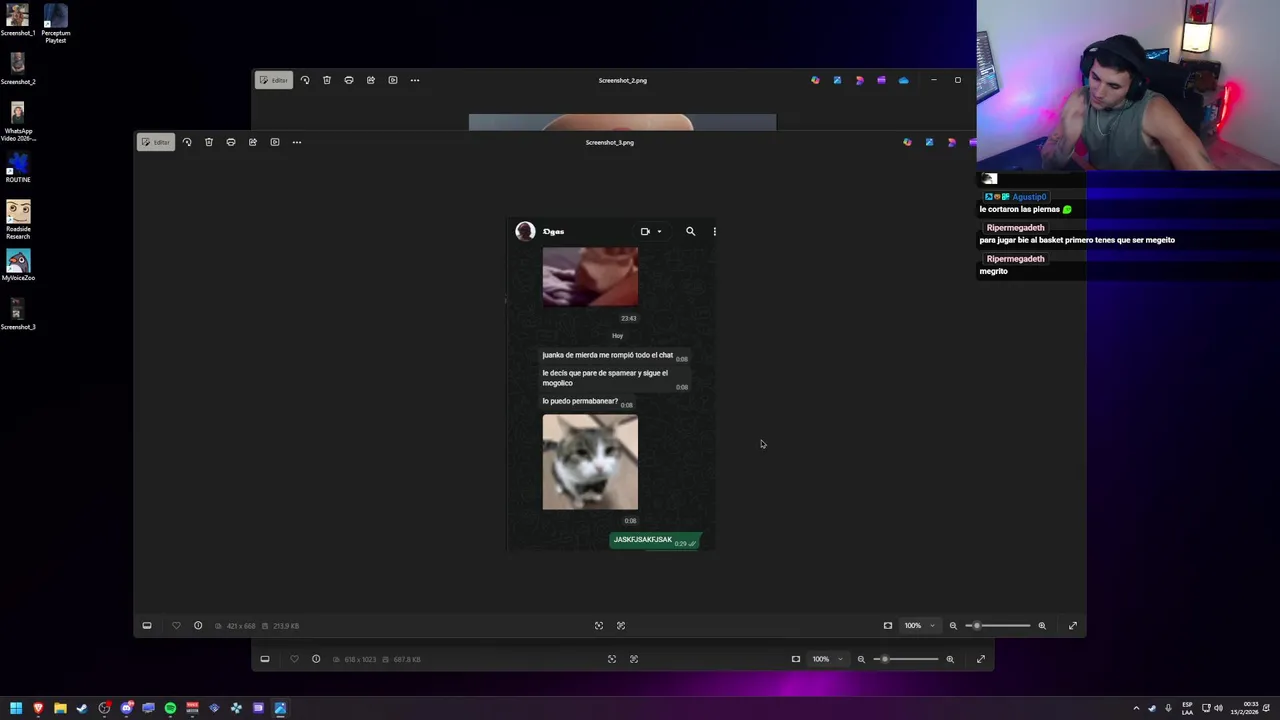Screen dimensions: 1280x720
Task: Start slideshow in Screenshot_2 window
Action: pyautogui.click(x=393, y=80)
